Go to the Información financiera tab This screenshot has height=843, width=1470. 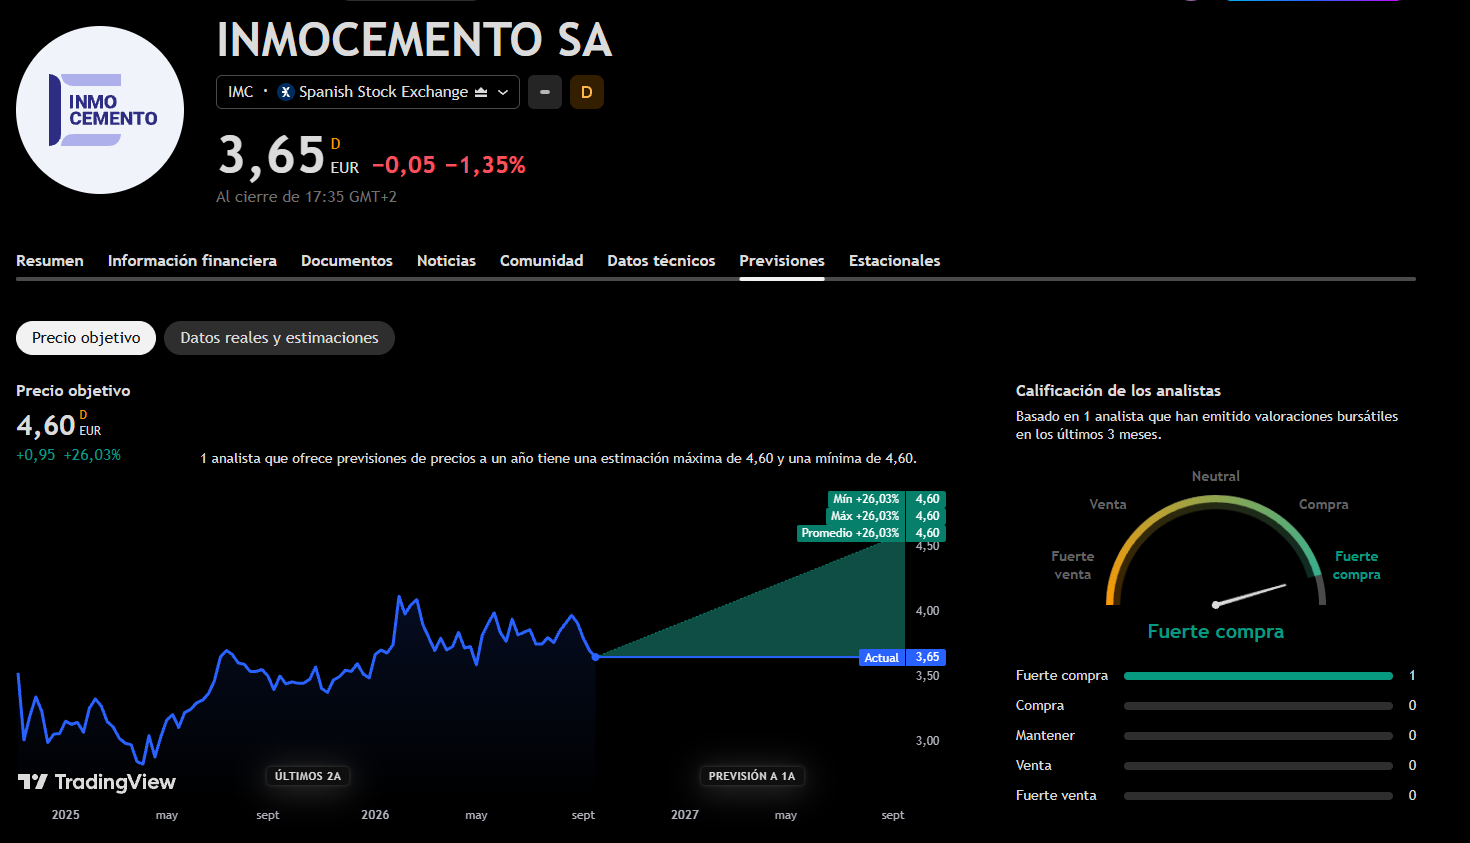(x=192, y=261)
